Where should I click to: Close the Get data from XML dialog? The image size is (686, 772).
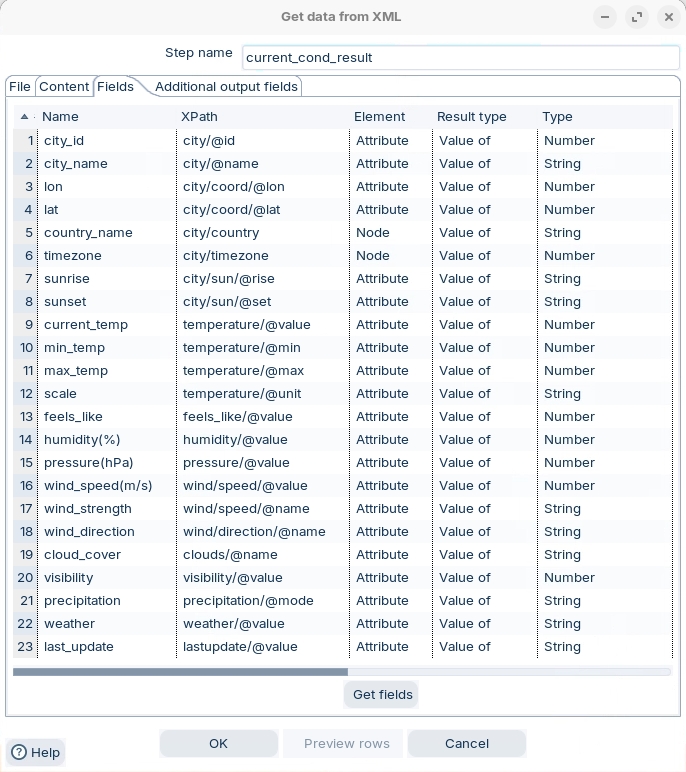click(x=668, y=17)
